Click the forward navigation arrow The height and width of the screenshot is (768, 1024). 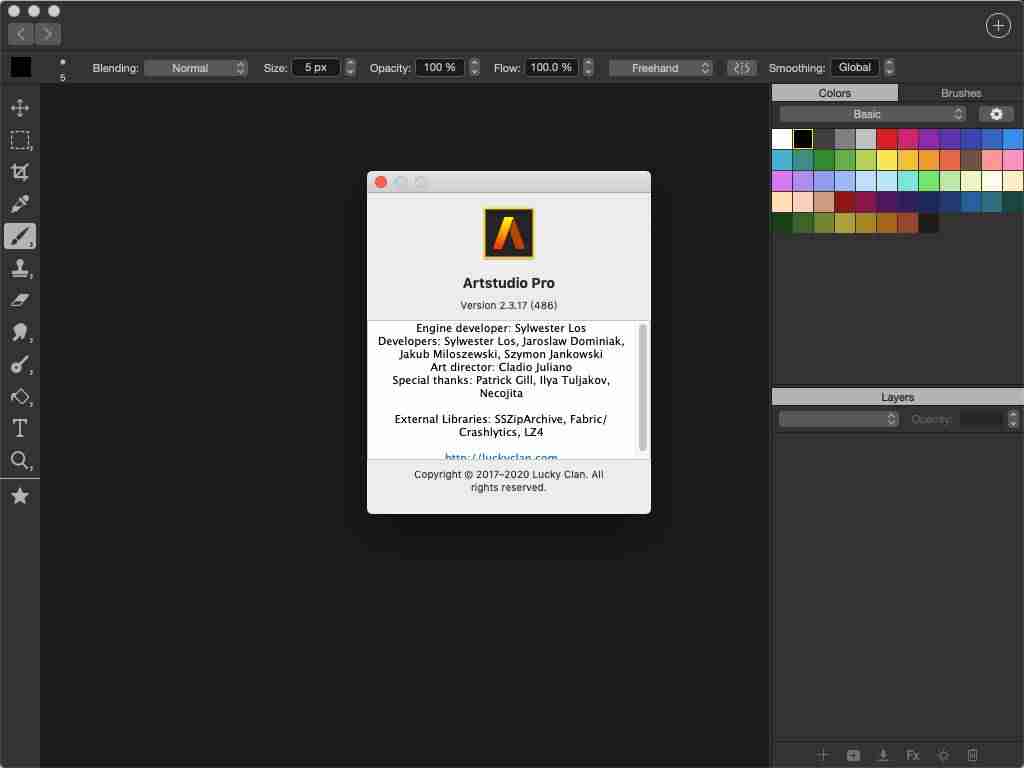[x=48, y=34]
